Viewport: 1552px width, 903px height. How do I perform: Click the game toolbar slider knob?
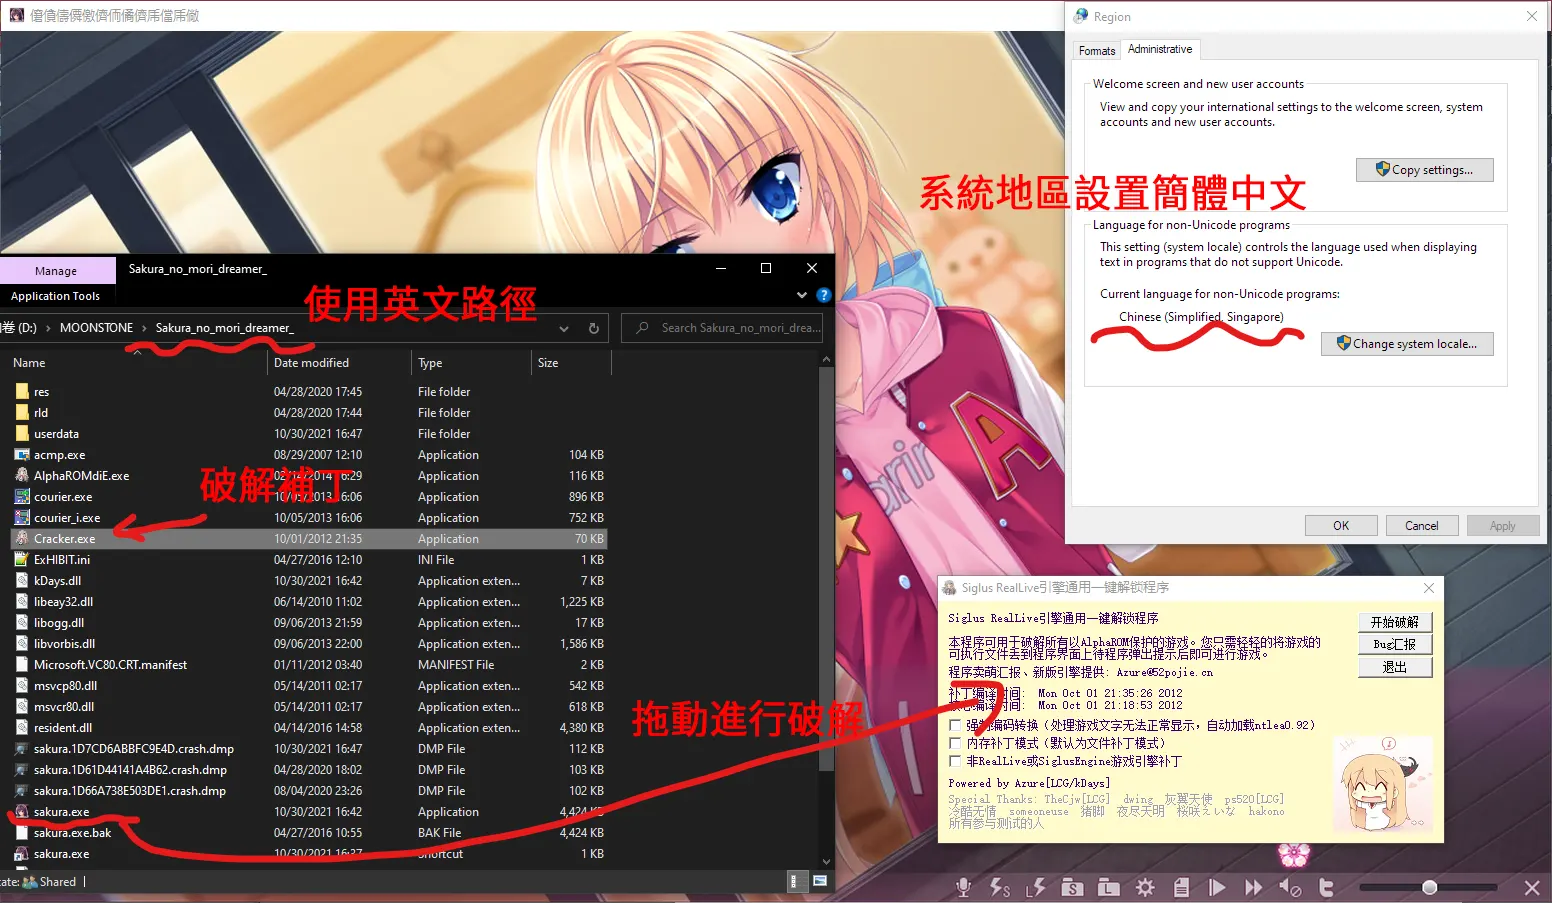(x=1429, y=887)
